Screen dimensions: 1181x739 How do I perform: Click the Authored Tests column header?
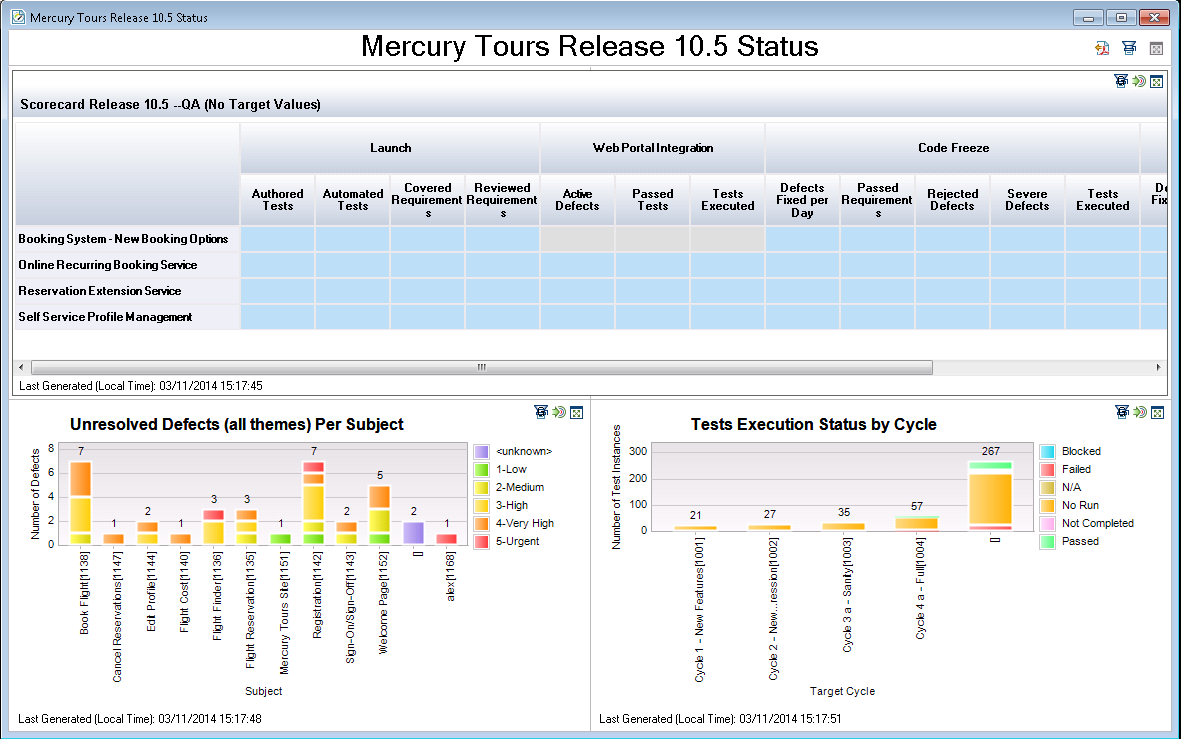click(x=278, y=200)
